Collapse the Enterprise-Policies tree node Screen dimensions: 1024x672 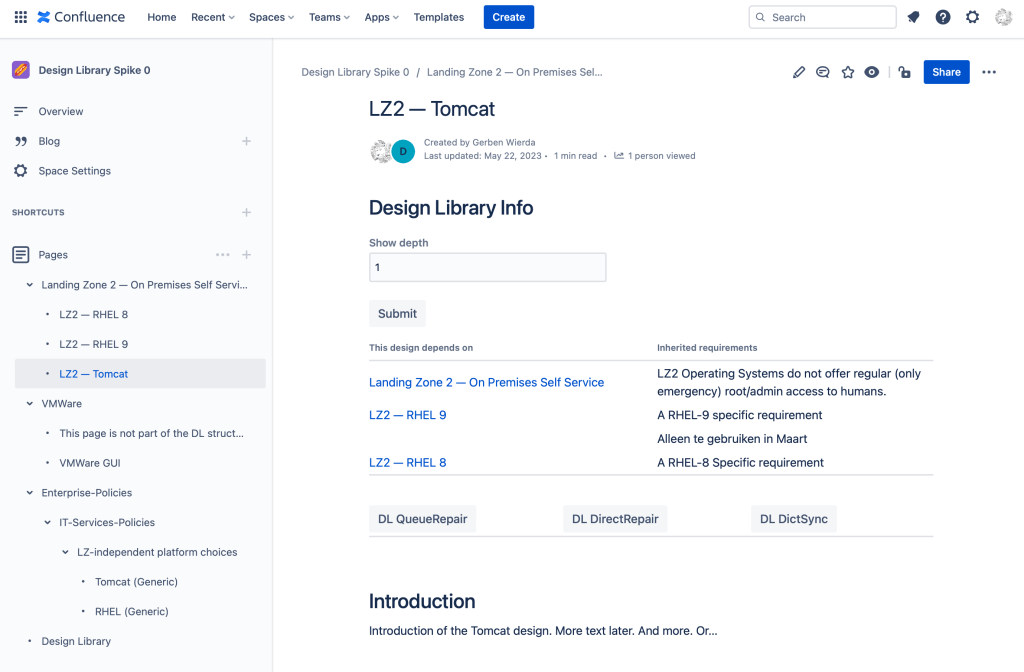point(30,493)
